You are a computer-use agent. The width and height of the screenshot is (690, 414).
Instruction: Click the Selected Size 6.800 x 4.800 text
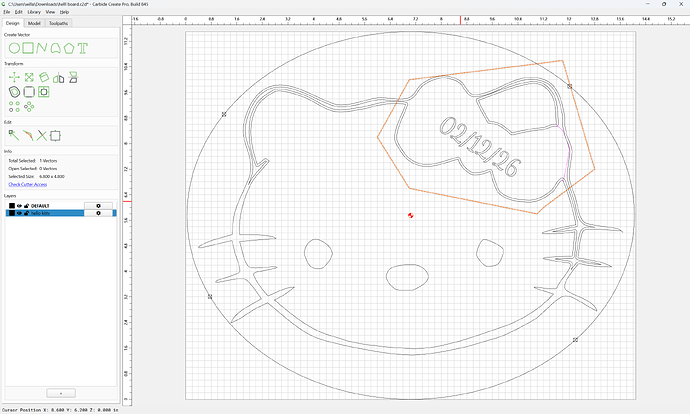coord(37,176)
